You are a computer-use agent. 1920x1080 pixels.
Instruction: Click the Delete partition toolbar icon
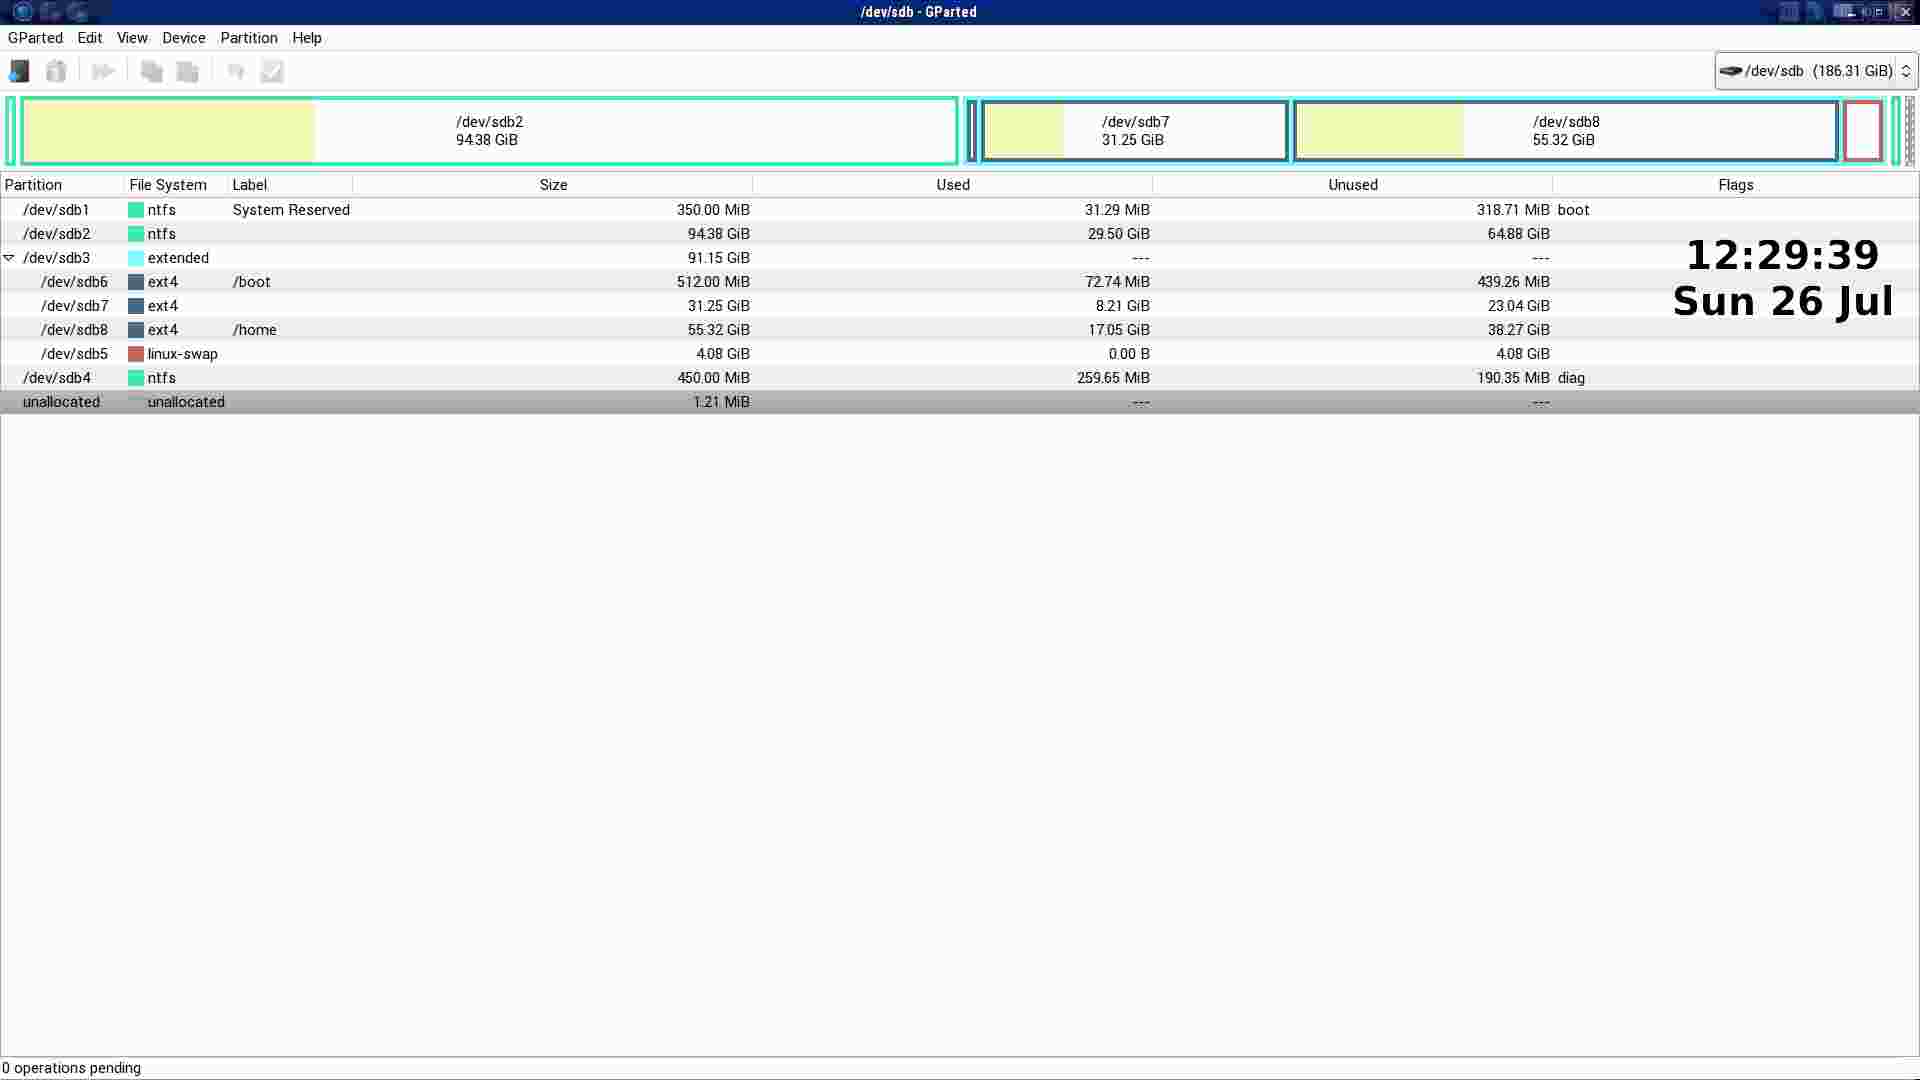(x=56, y=71)
